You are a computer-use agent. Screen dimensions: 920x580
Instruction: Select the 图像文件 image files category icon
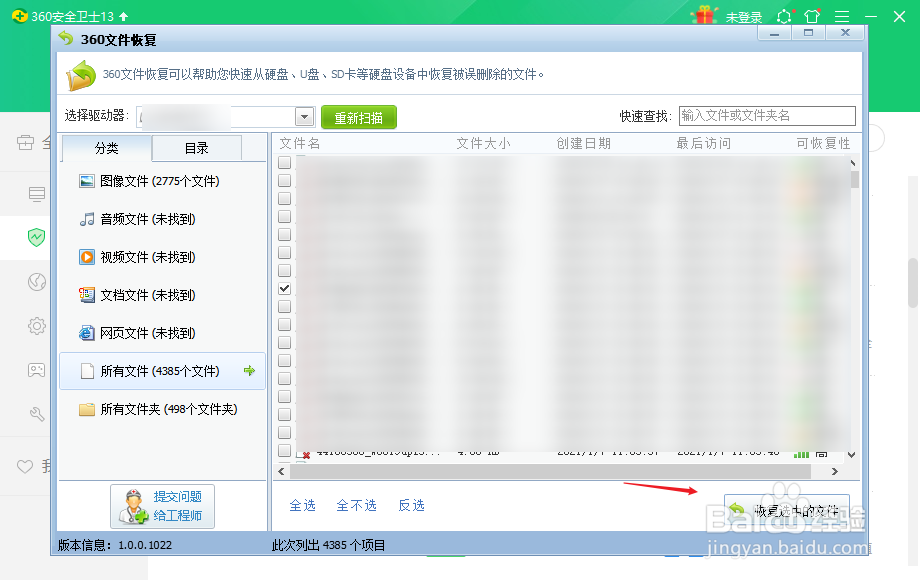(88, 181)
